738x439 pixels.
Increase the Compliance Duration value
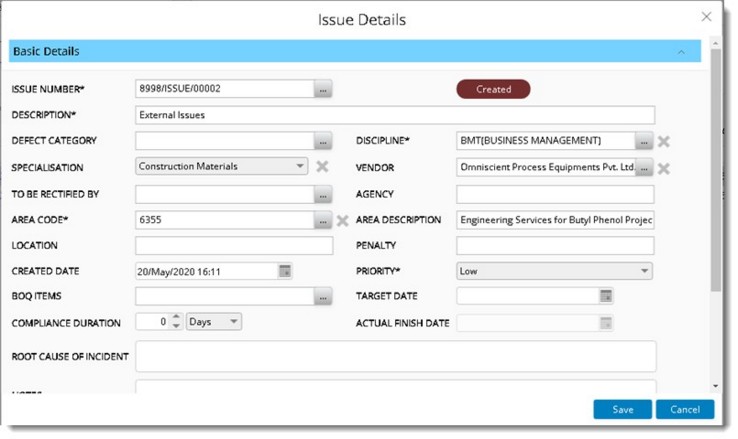(176, 317)
